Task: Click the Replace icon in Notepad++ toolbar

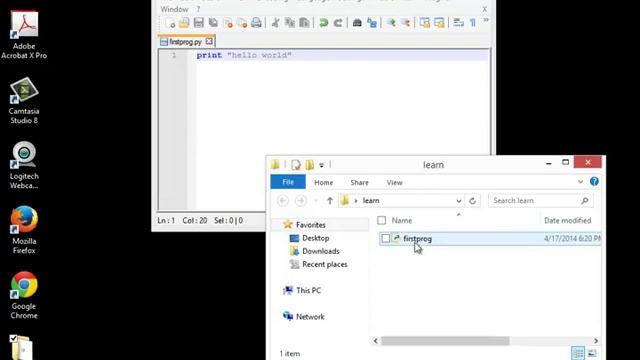Action: [x=371, y=23]
